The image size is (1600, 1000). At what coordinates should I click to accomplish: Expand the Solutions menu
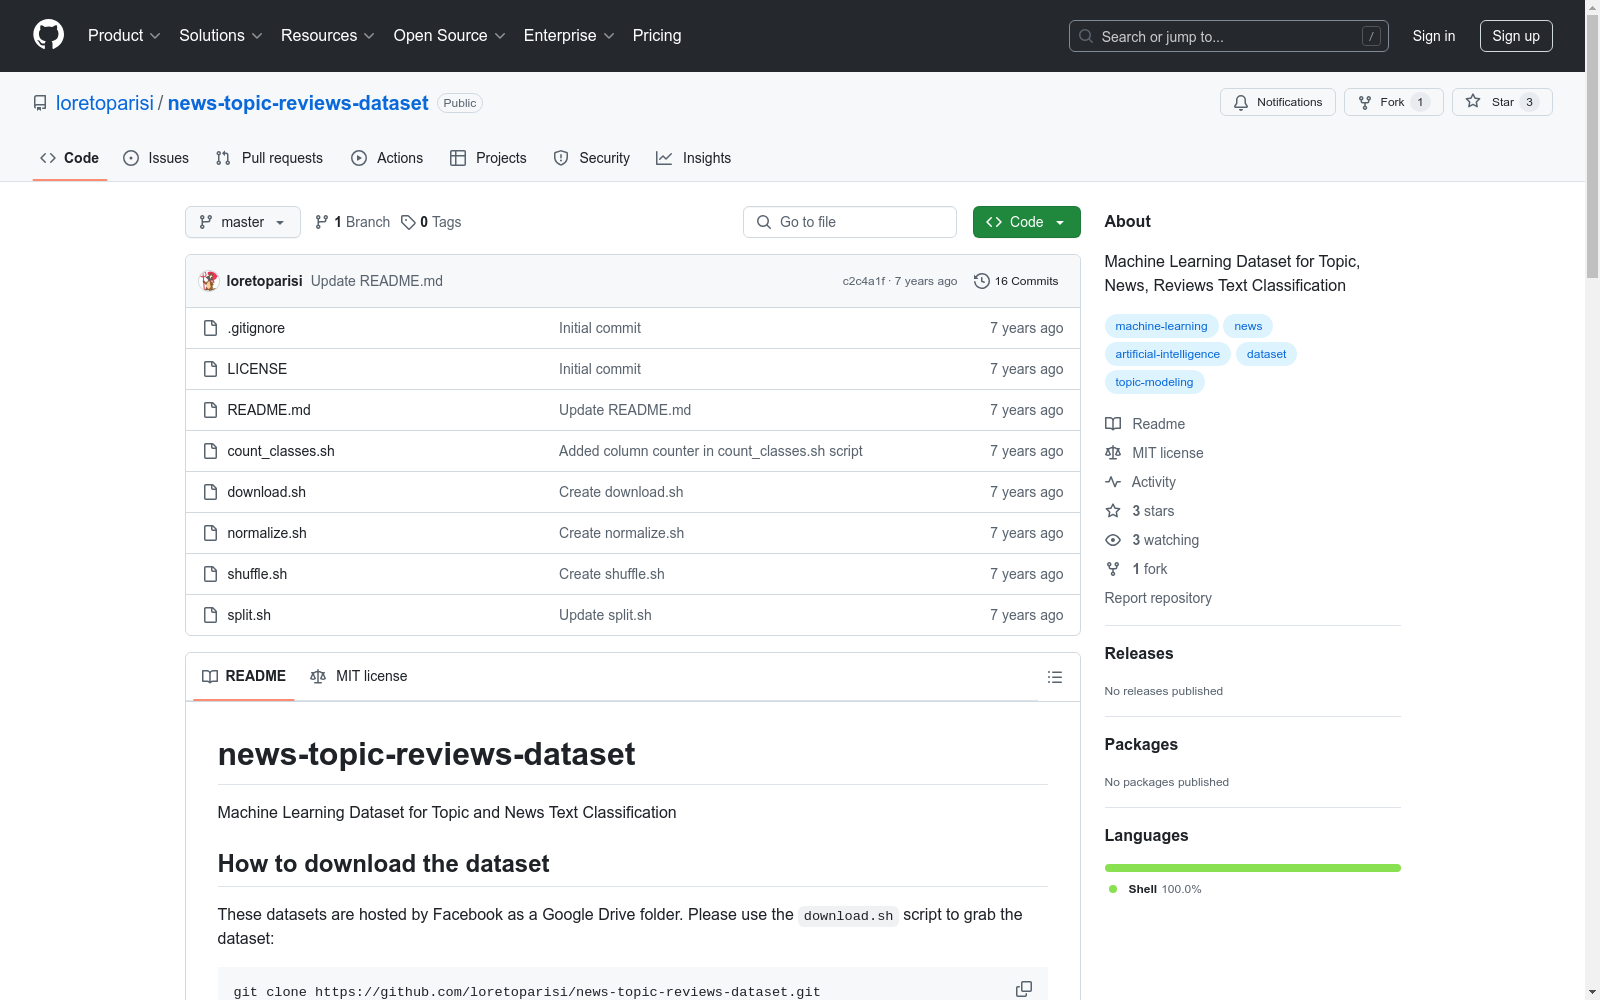pos(221,35)
